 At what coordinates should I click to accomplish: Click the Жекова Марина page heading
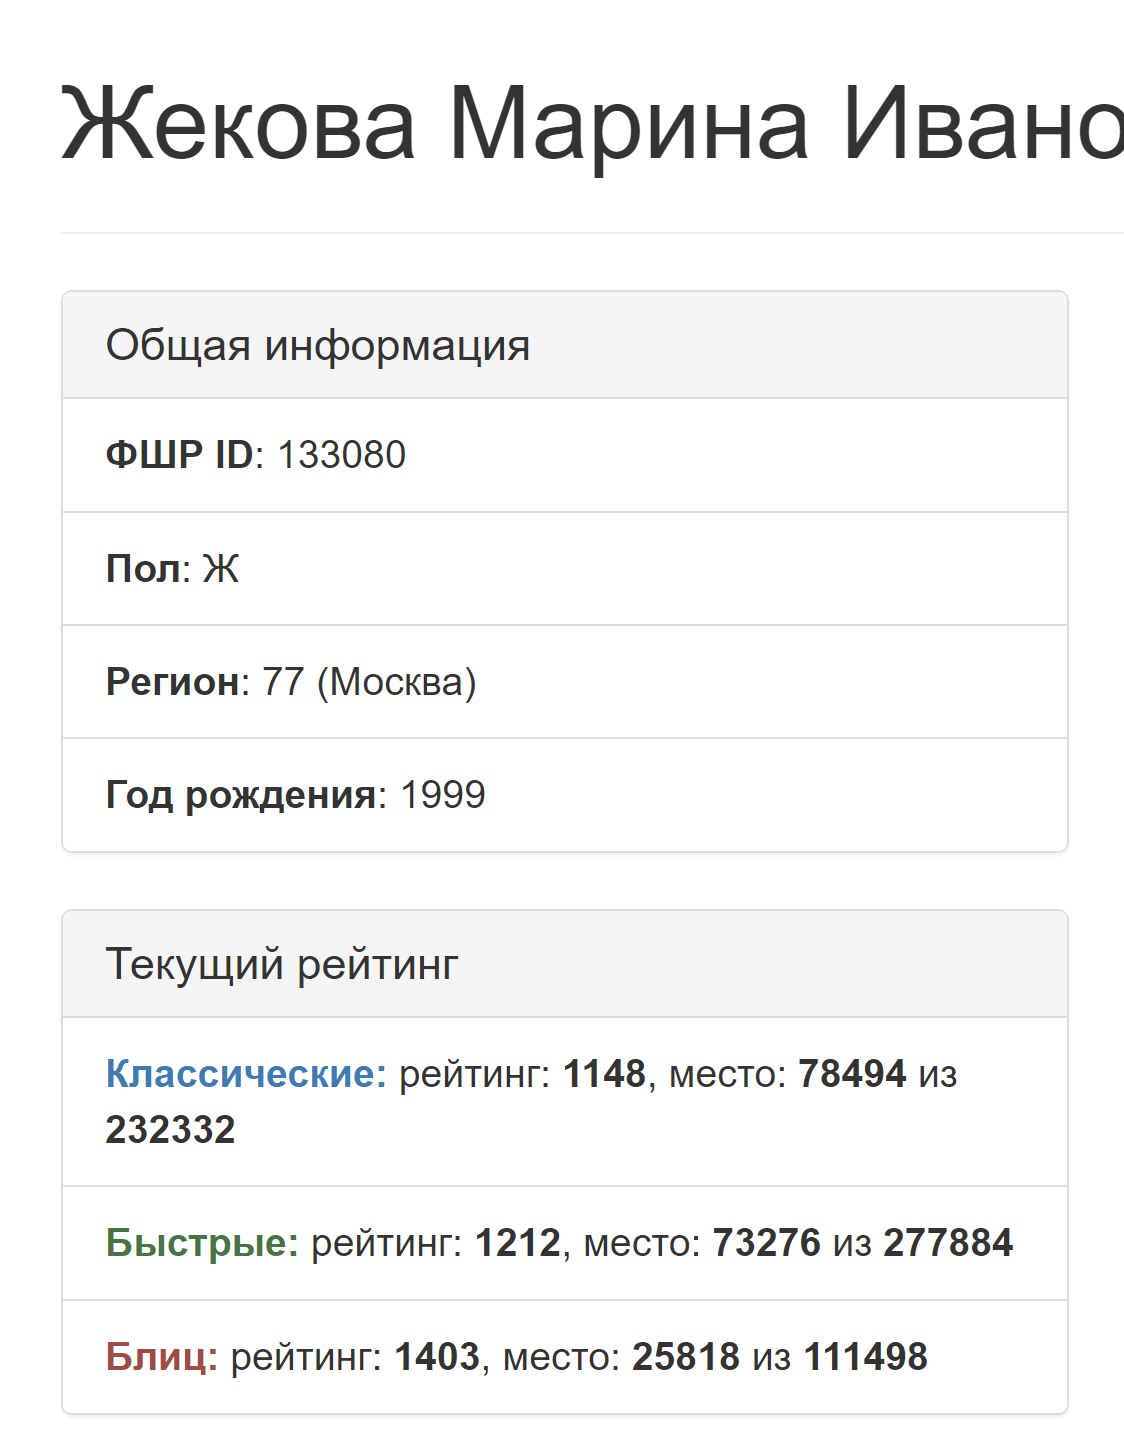point(592,124)
